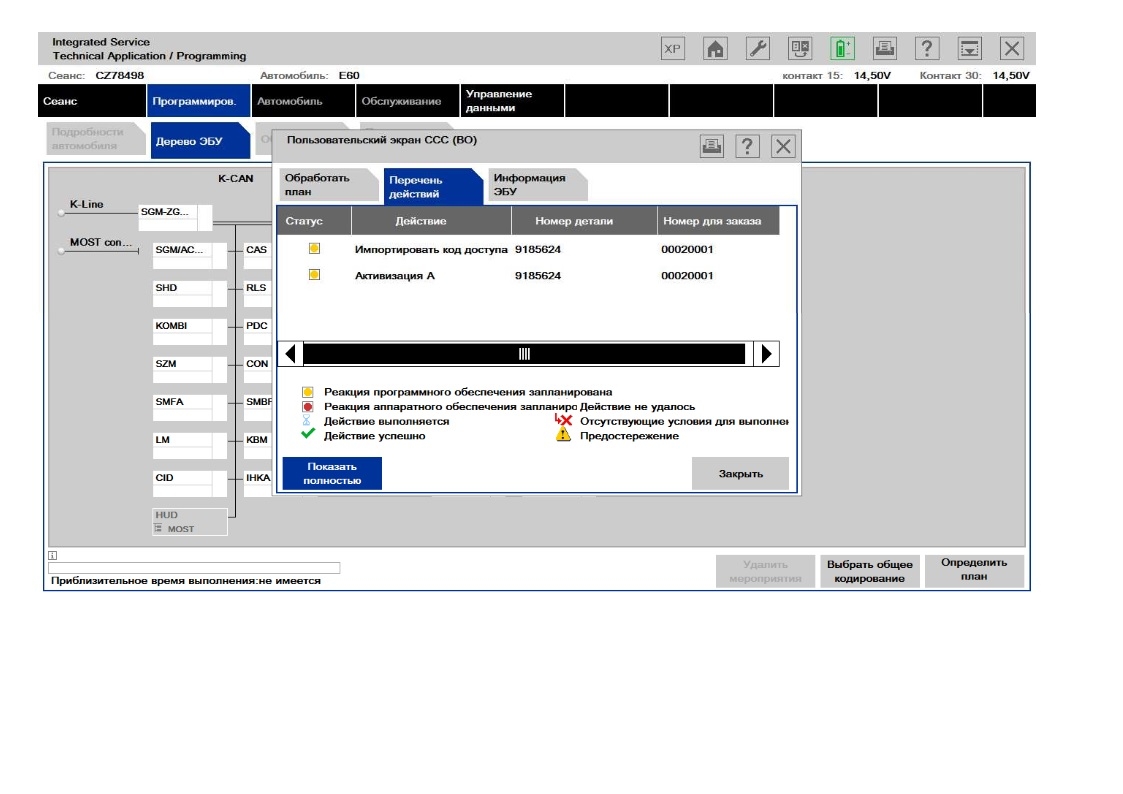Click the printer icon in CCC dialog

point(711,147)
